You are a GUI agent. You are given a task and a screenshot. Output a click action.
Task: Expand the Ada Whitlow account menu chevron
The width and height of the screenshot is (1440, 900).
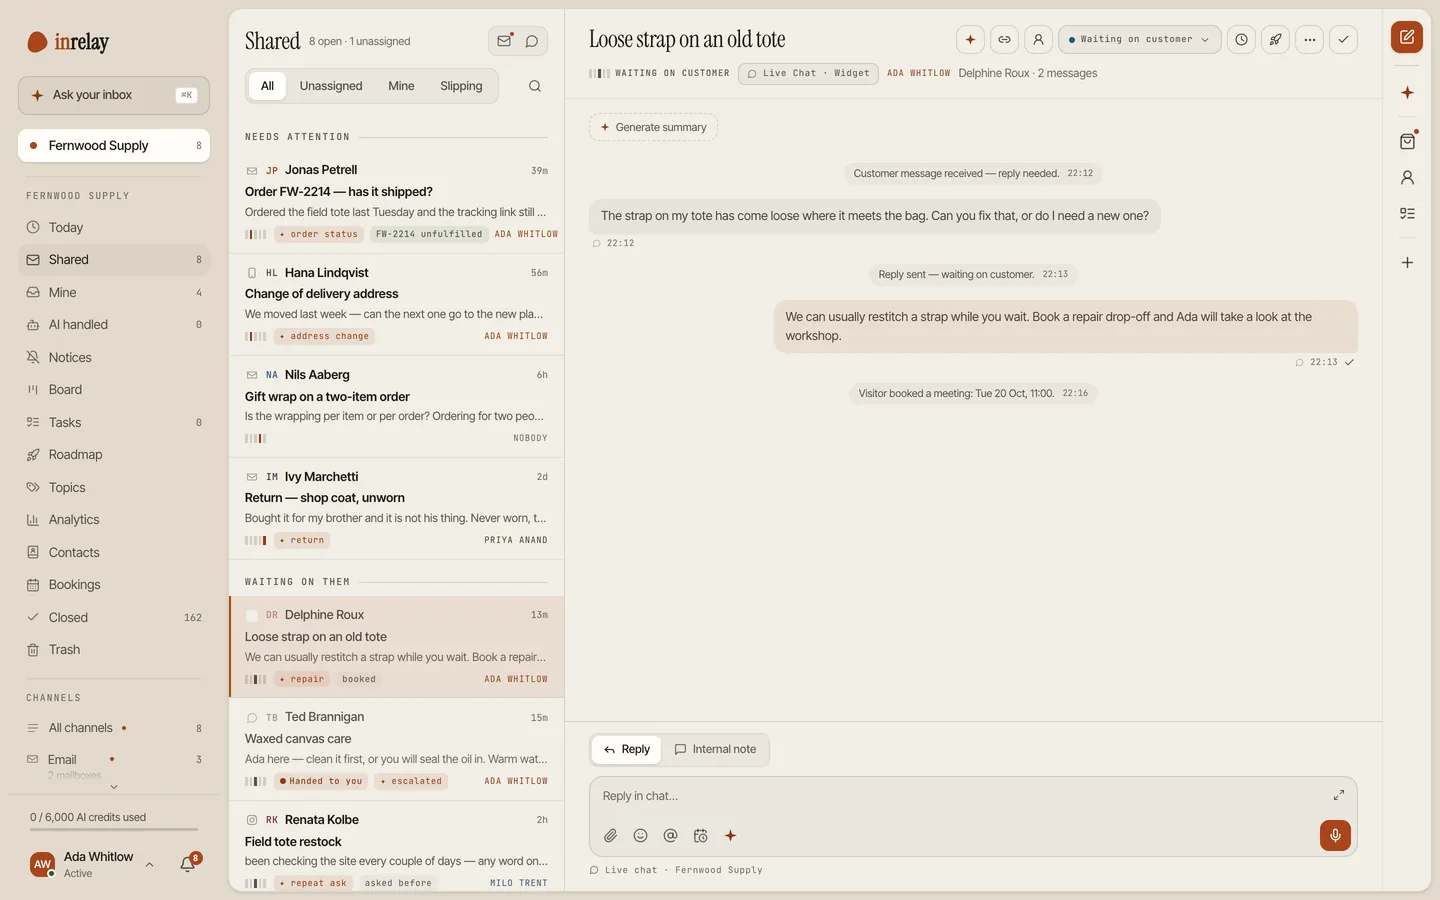149,865
